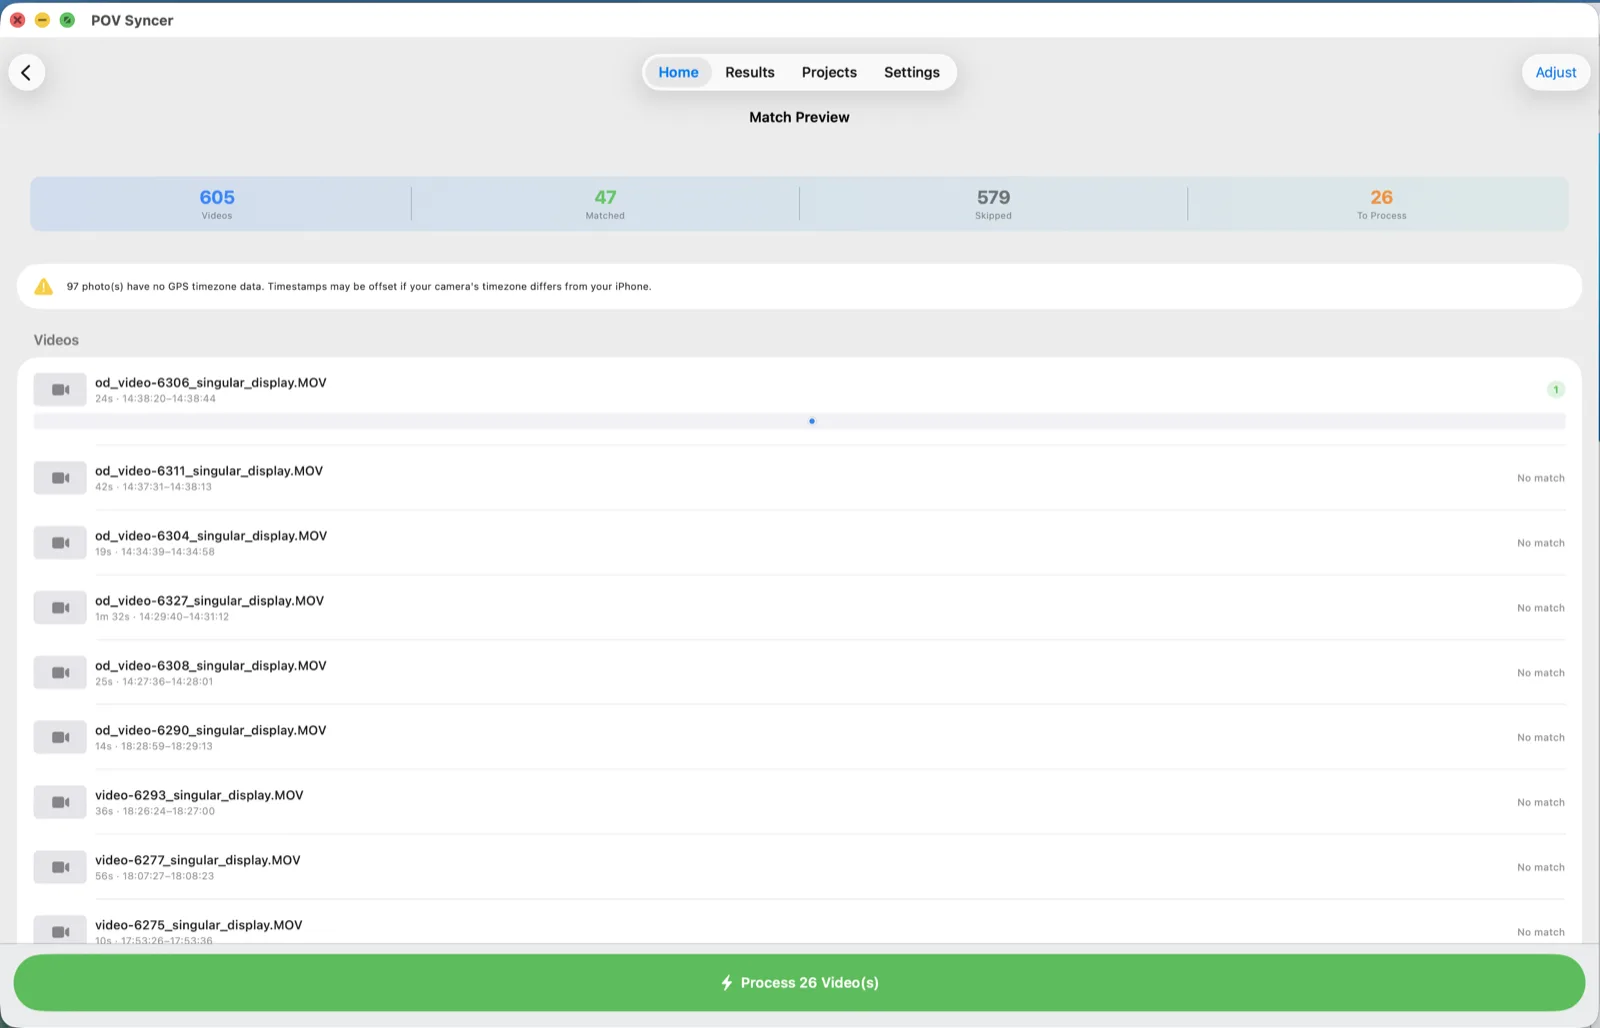
Task: Click No match label for od_video-6308
Action: pyautogui.click(x=1540, y=673)
